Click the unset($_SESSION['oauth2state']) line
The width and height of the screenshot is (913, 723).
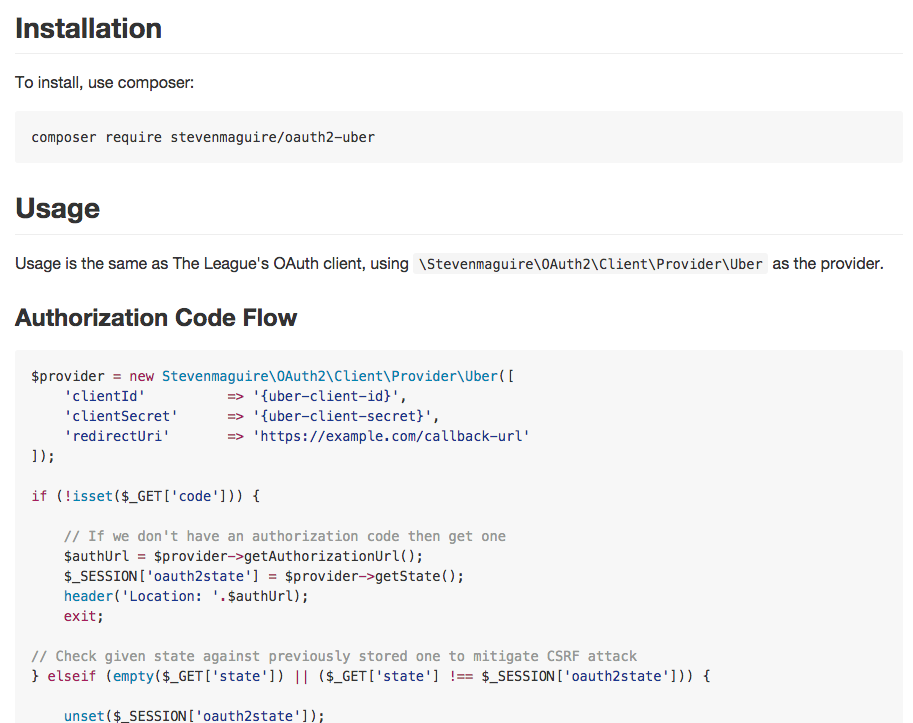[194, 715]
